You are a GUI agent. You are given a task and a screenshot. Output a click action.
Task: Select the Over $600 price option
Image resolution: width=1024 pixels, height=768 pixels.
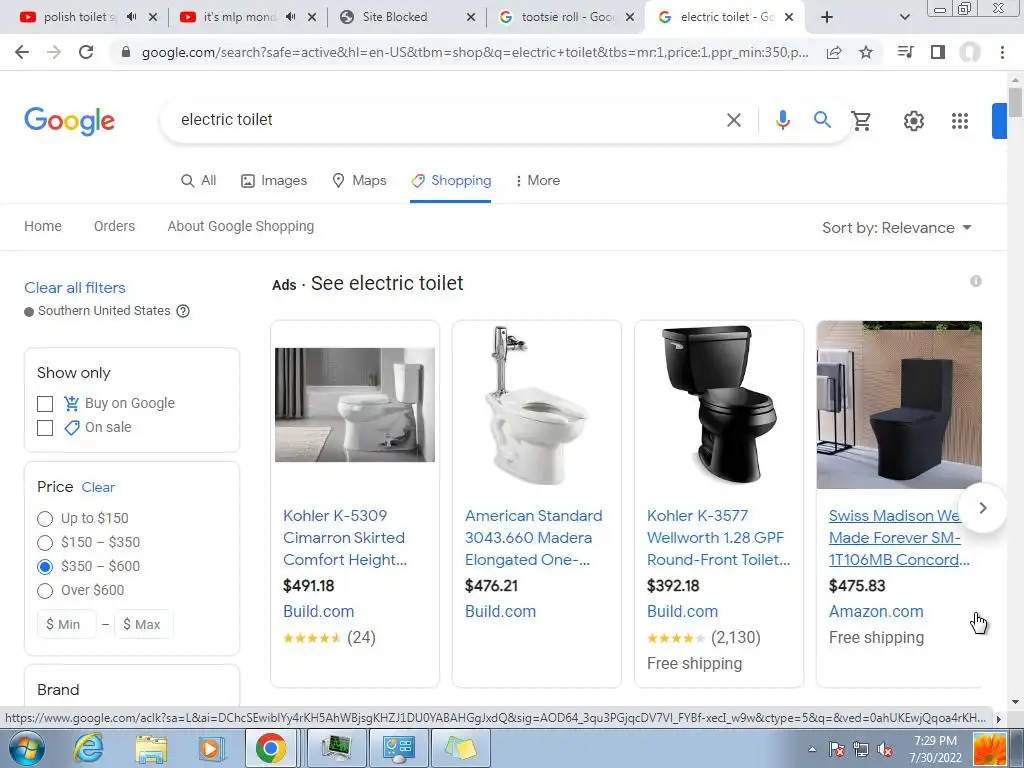(45, 590)
